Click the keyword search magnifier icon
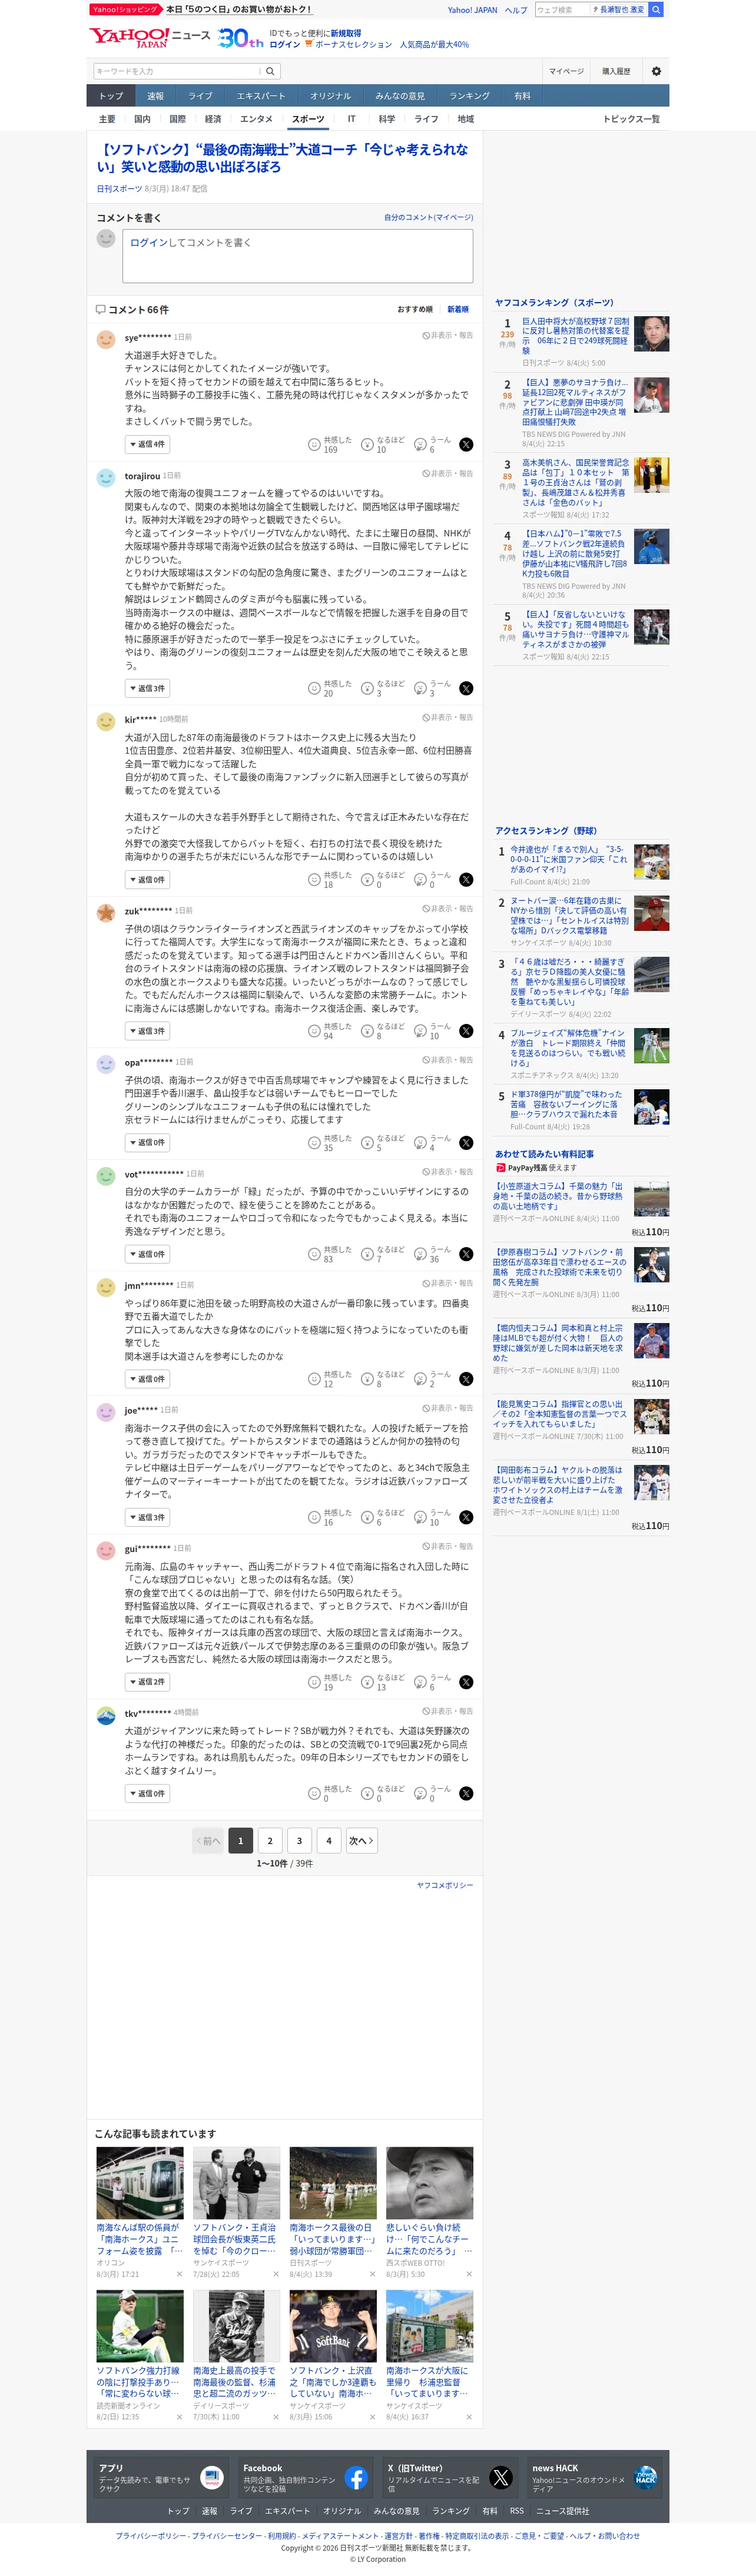This screenshot has width=756, height=2576. point(270,71)
